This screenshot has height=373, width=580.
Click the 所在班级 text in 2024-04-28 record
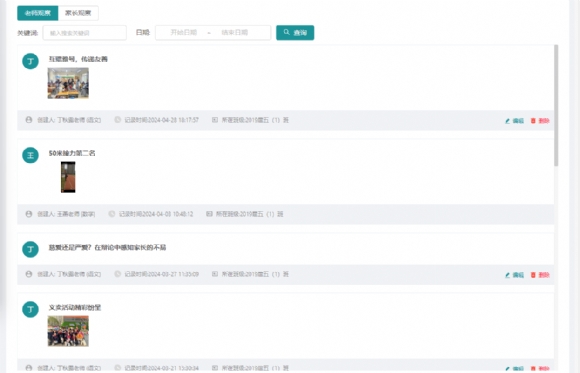[x=255, y=120]
